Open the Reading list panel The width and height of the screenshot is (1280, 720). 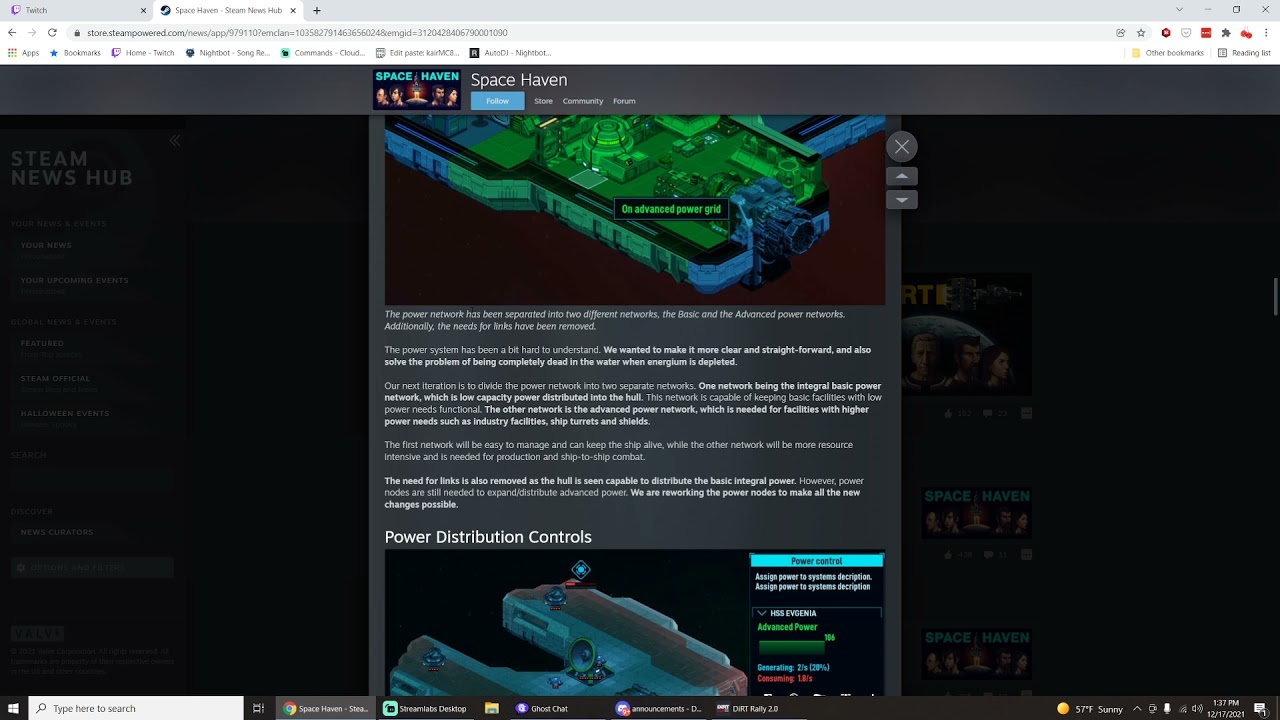coord(1244,53)
